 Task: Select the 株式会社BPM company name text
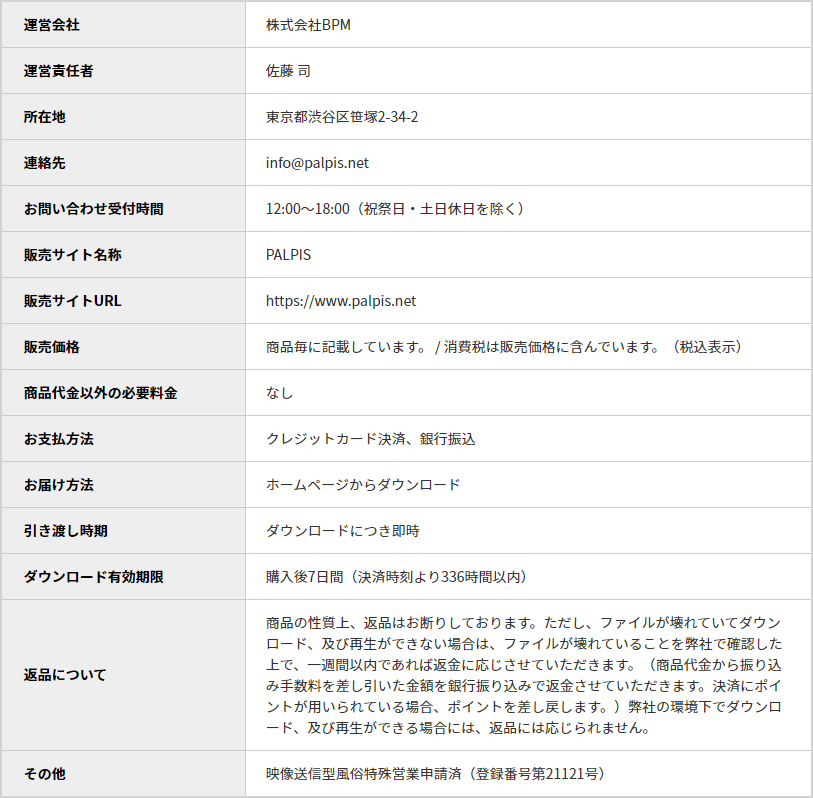308,25
